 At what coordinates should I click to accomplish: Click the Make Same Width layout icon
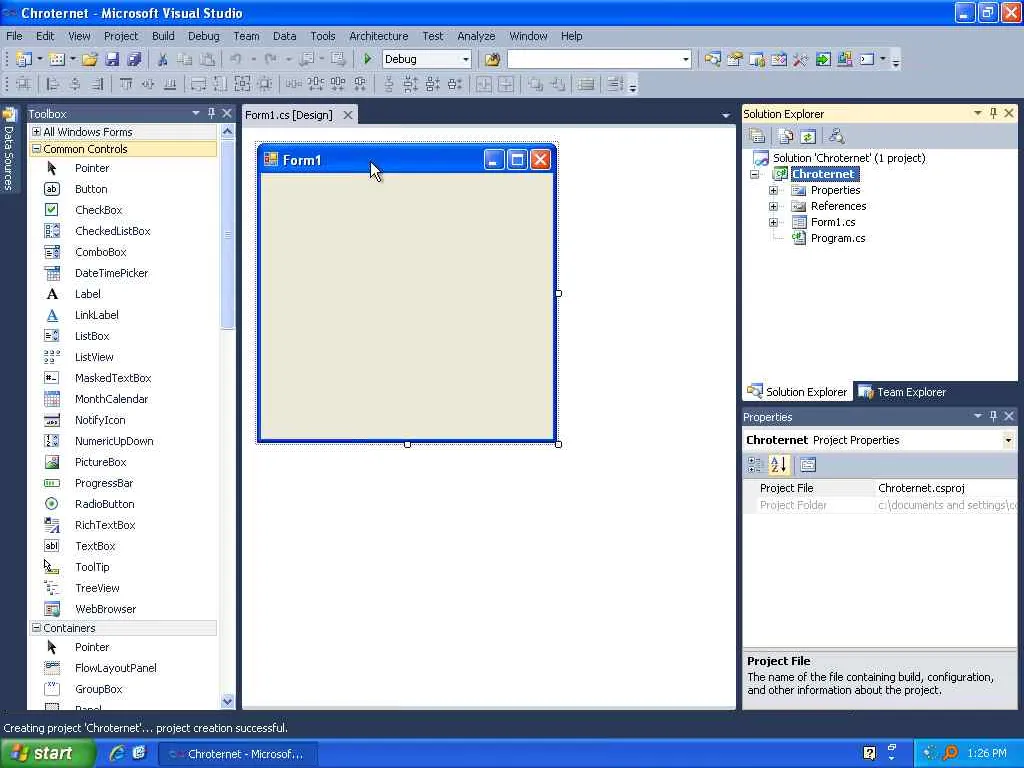198,84
